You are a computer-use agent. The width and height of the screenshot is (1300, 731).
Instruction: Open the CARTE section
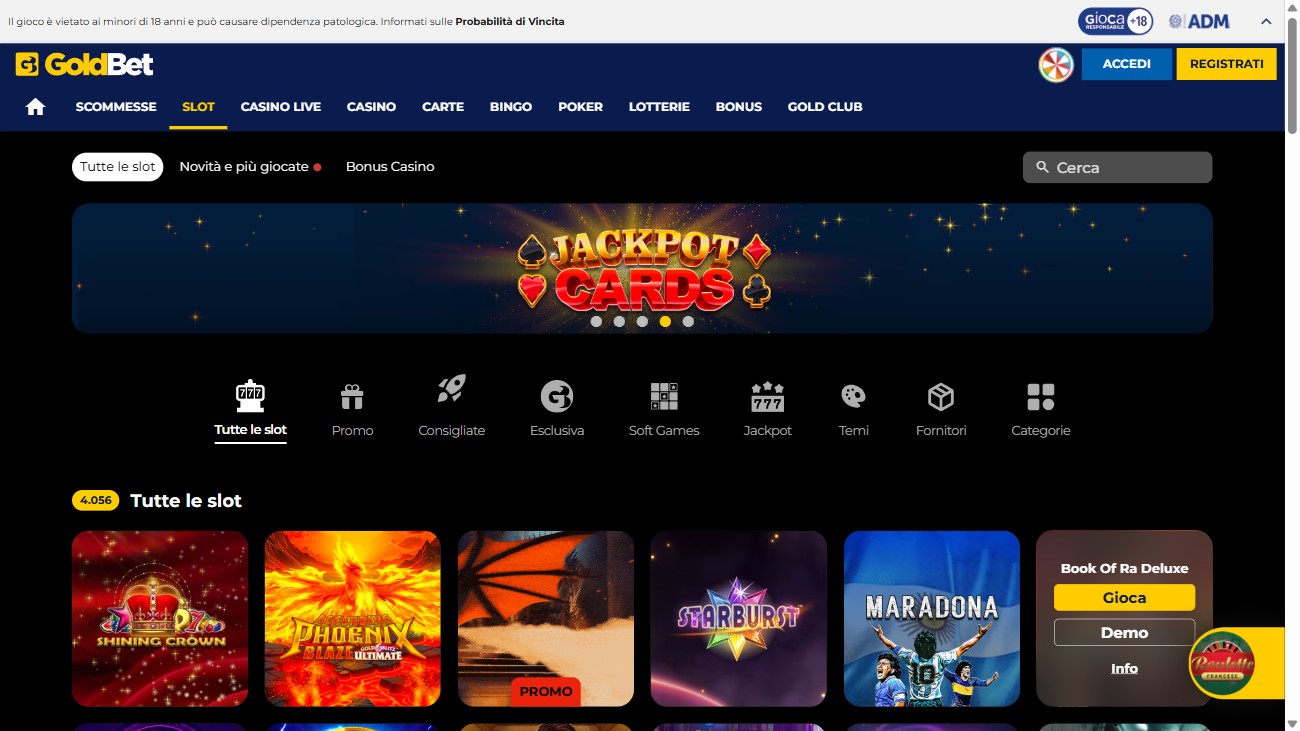click(443, 107)
